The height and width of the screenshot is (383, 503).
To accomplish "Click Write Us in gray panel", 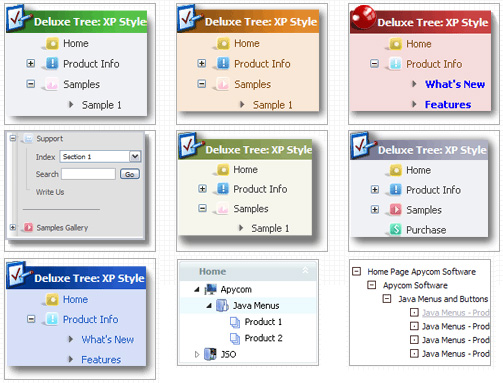I will [x=50, y=192].
